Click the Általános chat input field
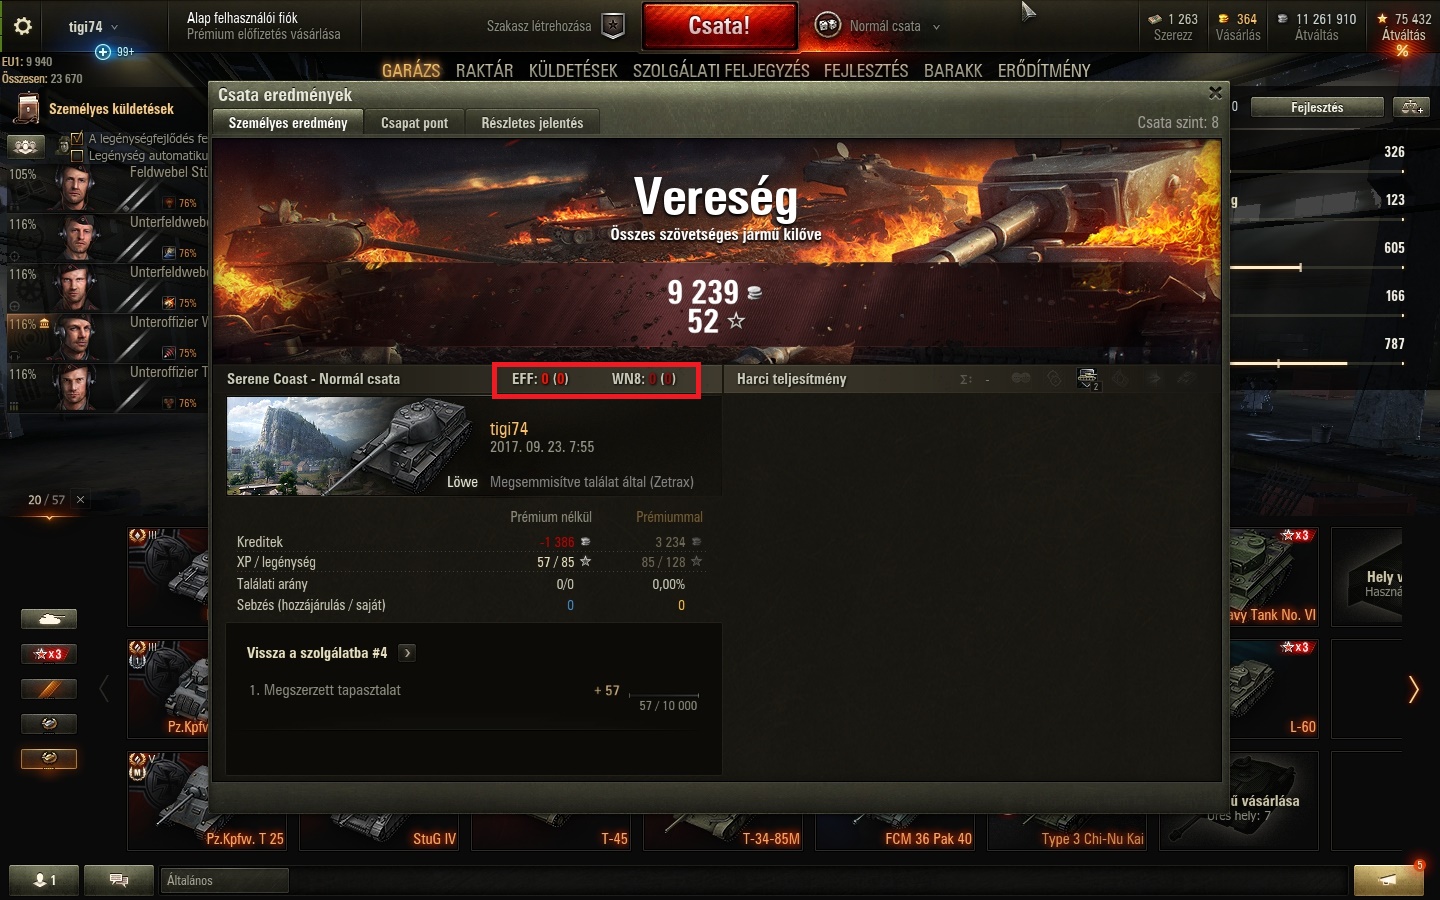1440x900 pixels. pyautogui.click(x=225, y=880)
